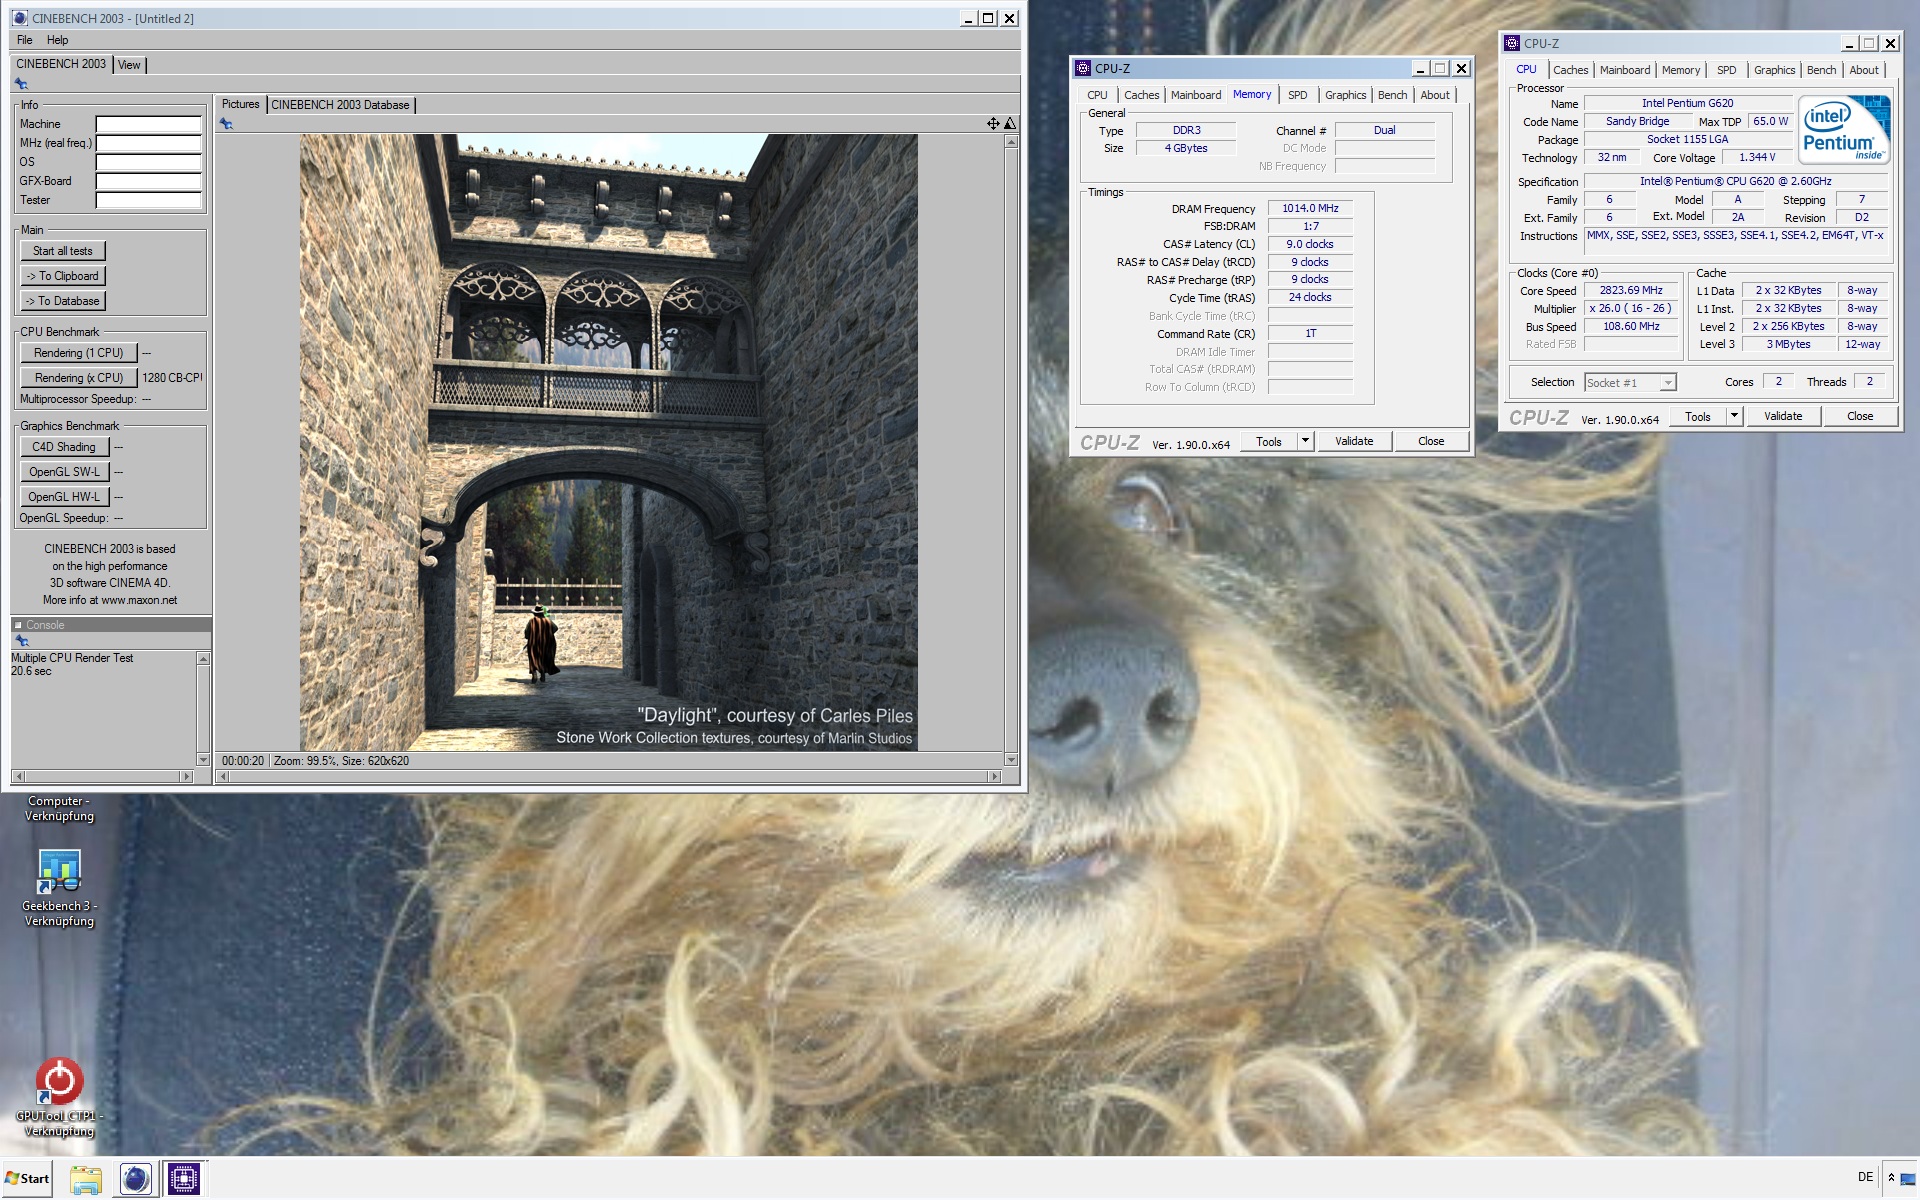Click the pin icon under CINEBENCH 2003 tab
The width and height of the screenshot is (1920, 1200).
(x=21, y=84)
